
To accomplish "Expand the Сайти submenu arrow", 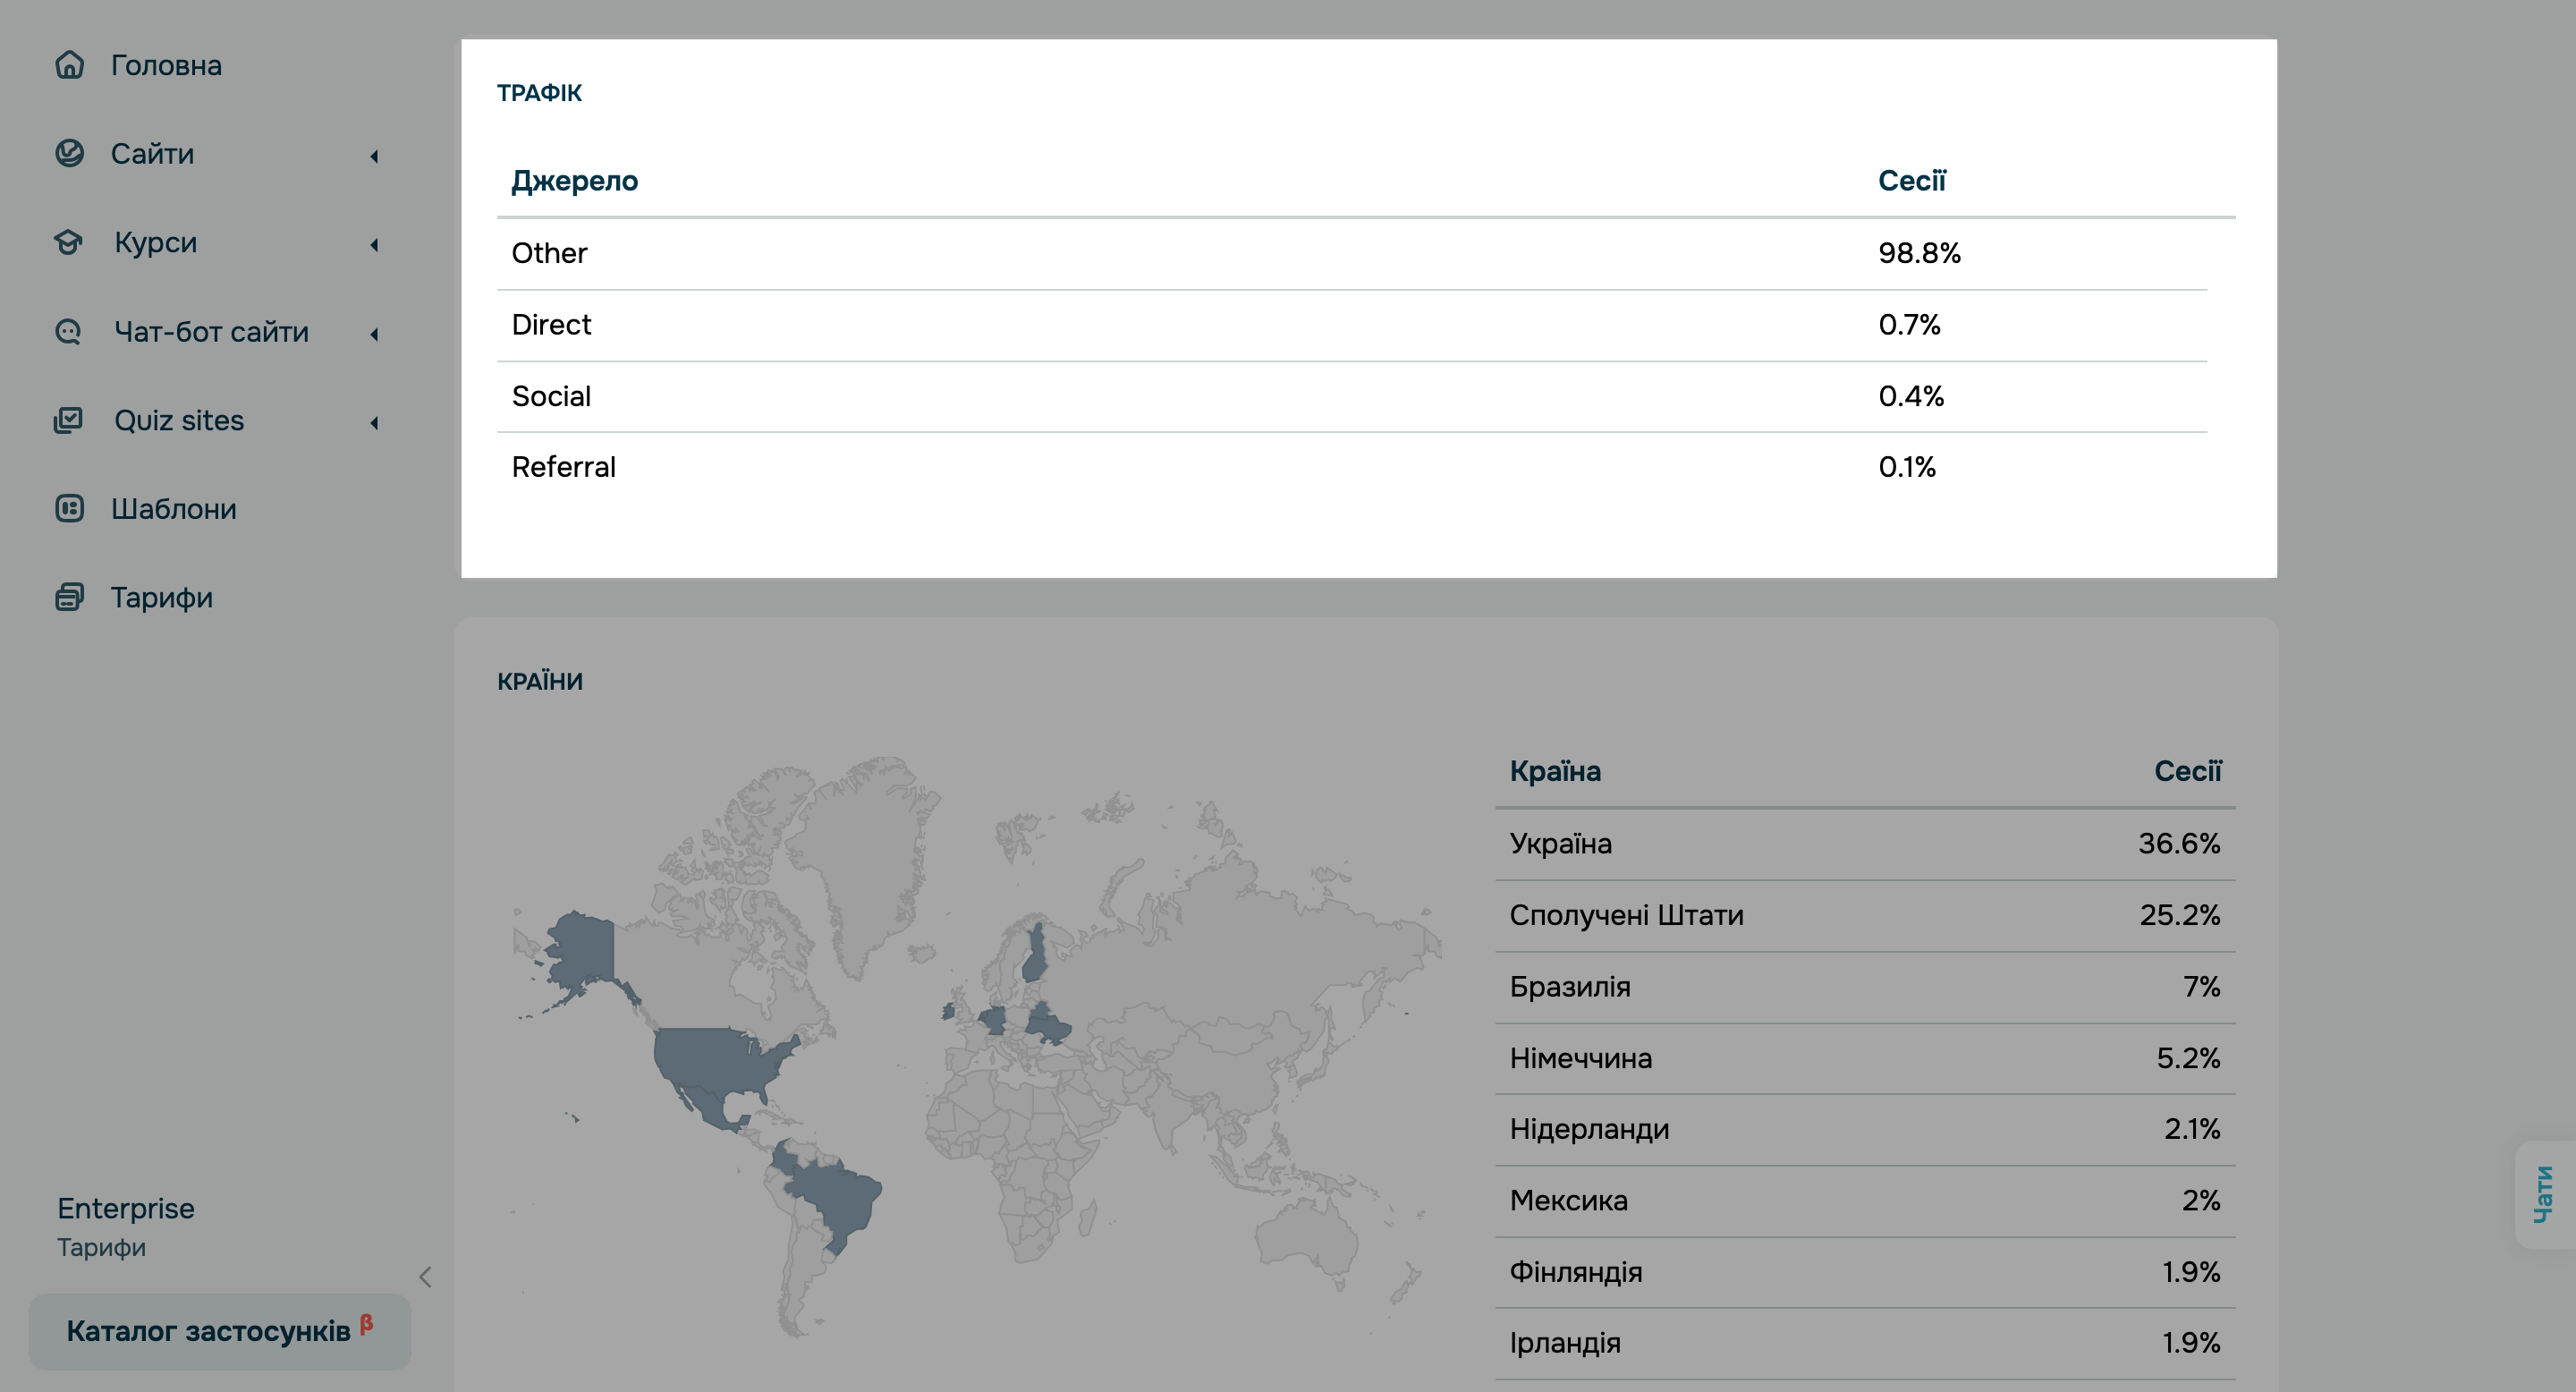I will pos(375,156).
